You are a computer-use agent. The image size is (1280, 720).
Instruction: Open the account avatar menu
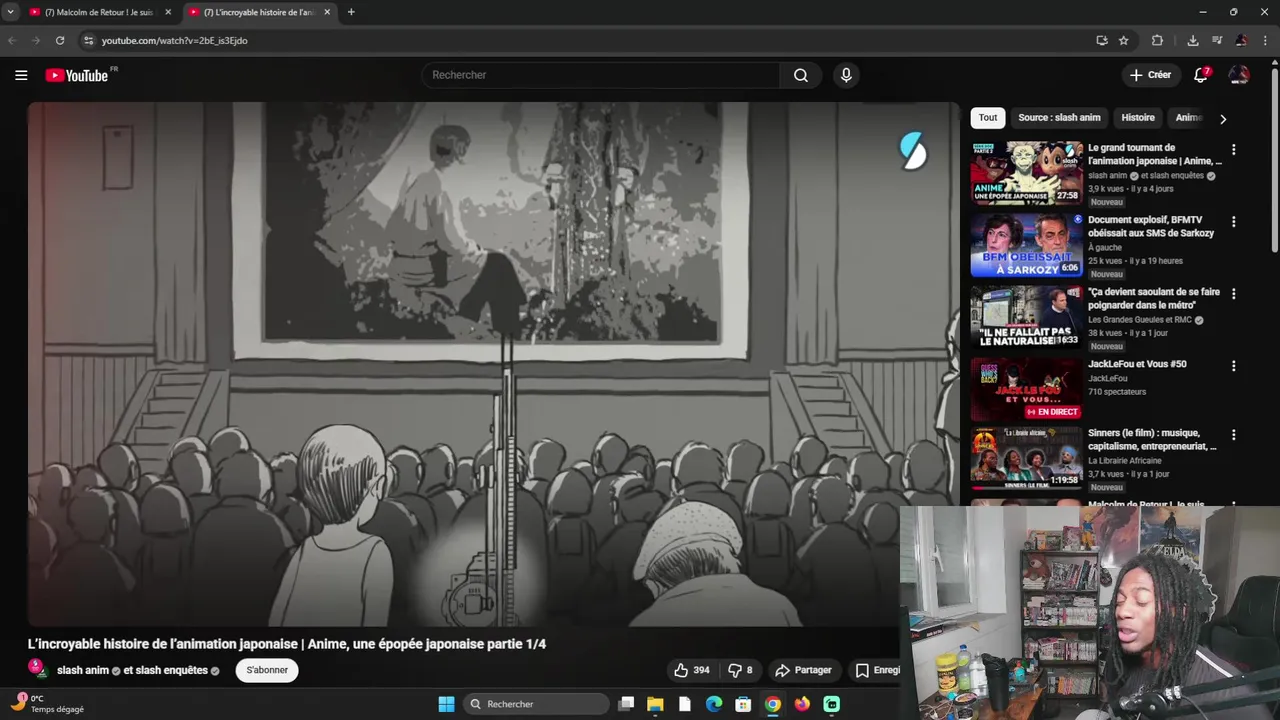[x=1239, y=75]
